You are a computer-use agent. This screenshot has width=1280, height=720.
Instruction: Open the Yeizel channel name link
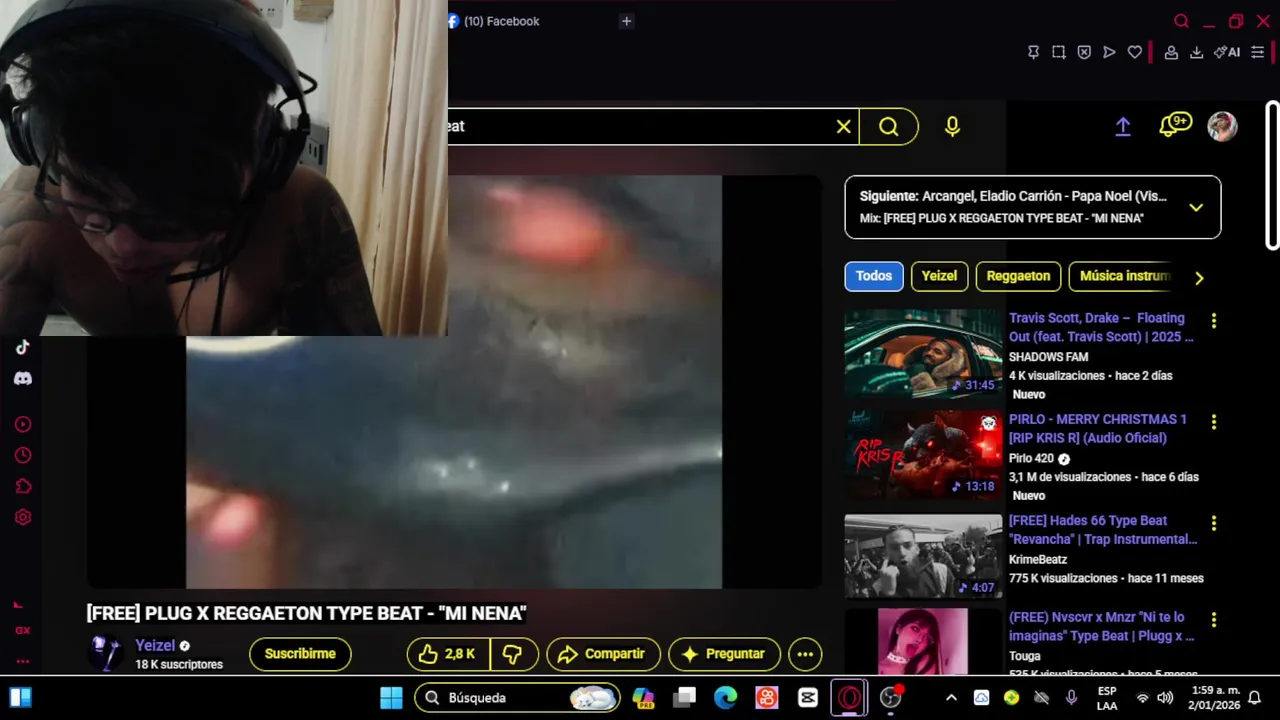155,646
